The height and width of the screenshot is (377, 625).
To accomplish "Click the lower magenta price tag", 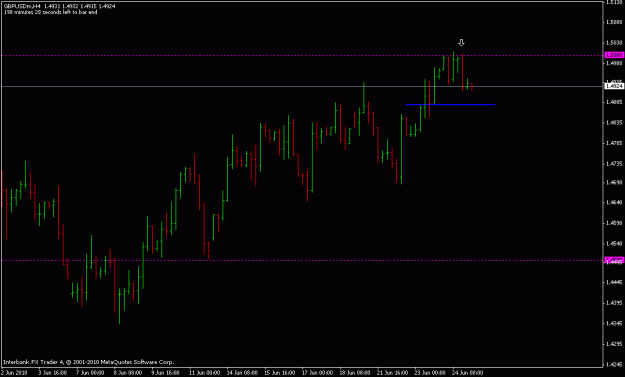I will coord(614,260).
